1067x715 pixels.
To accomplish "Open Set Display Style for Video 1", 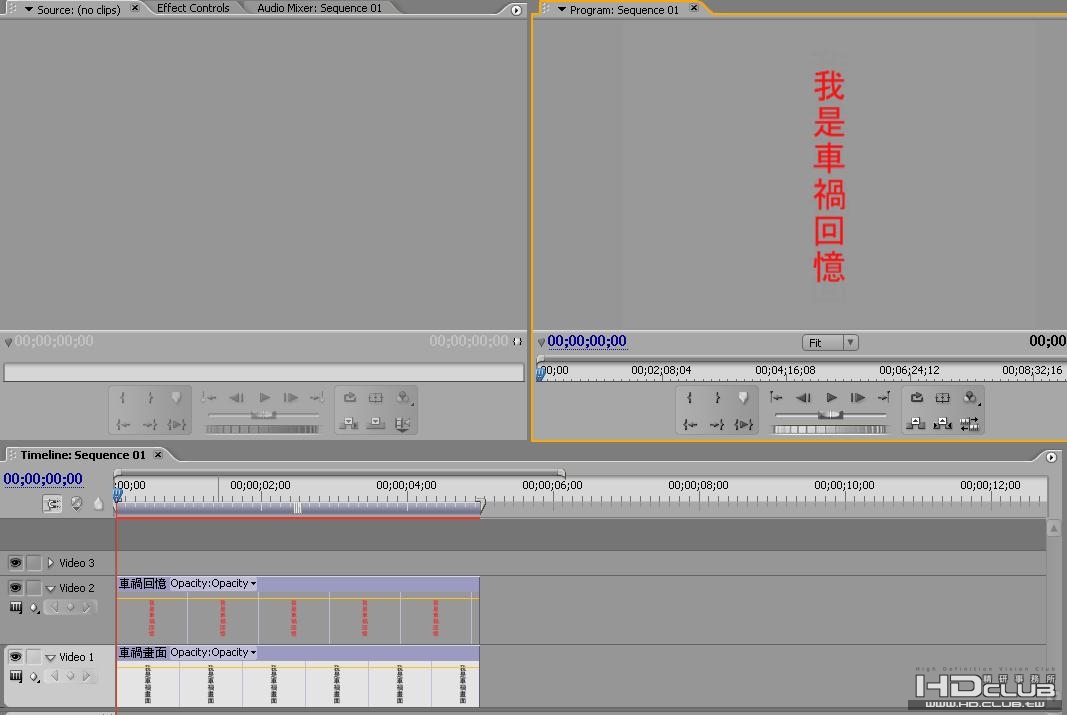I will pyautogui.click(x=16, y=676).
